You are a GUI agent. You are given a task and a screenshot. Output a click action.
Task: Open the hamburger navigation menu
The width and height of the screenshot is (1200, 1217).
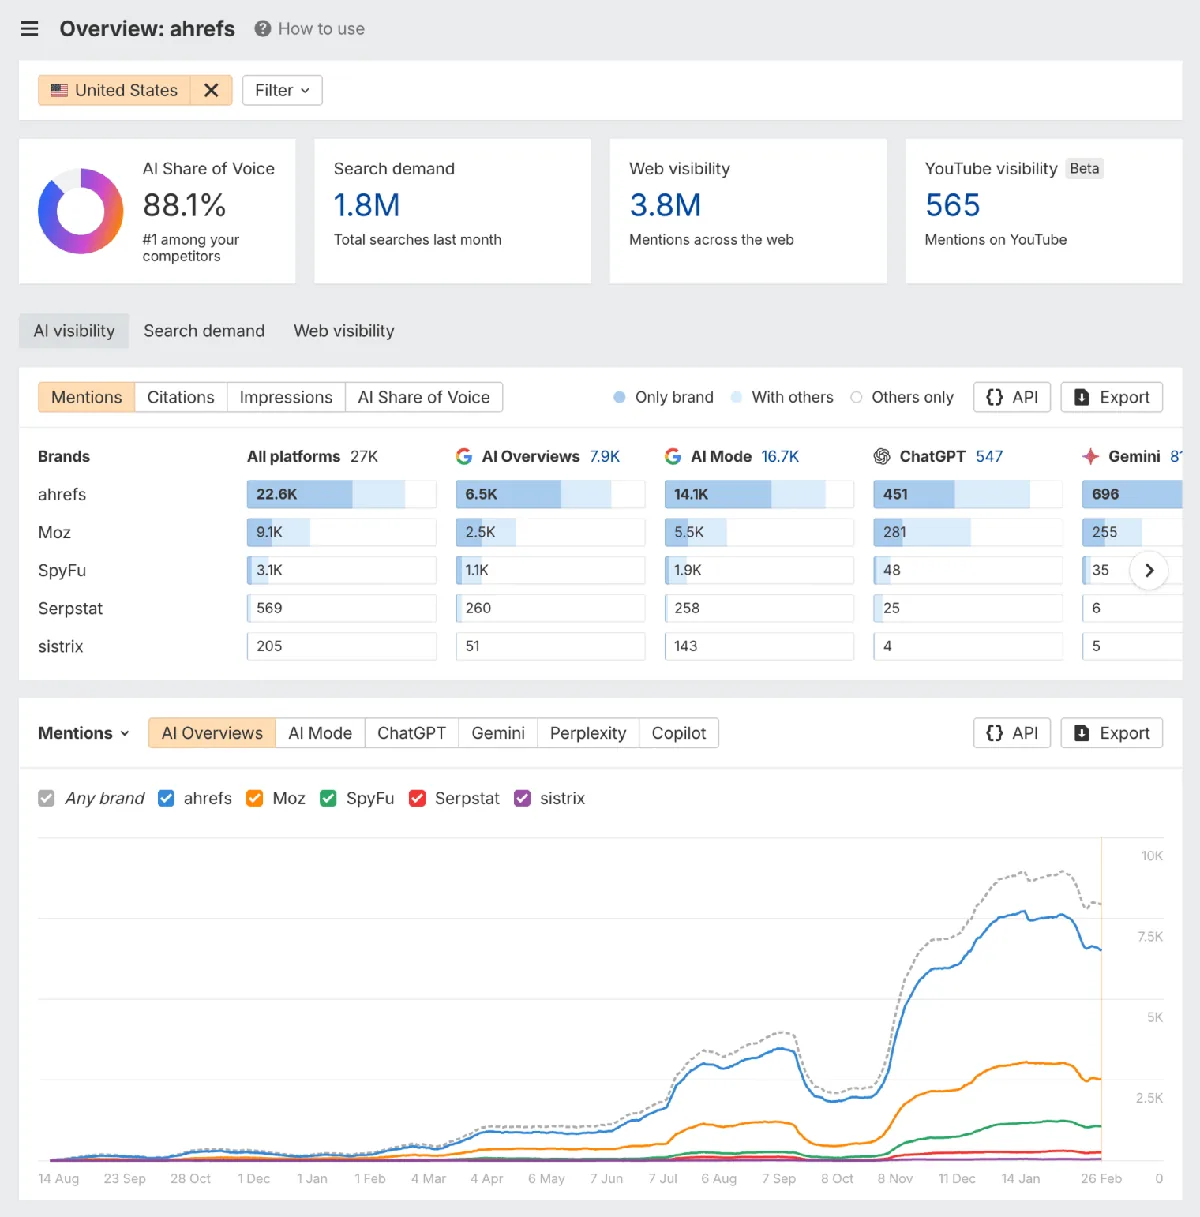(x=30, y=29)
